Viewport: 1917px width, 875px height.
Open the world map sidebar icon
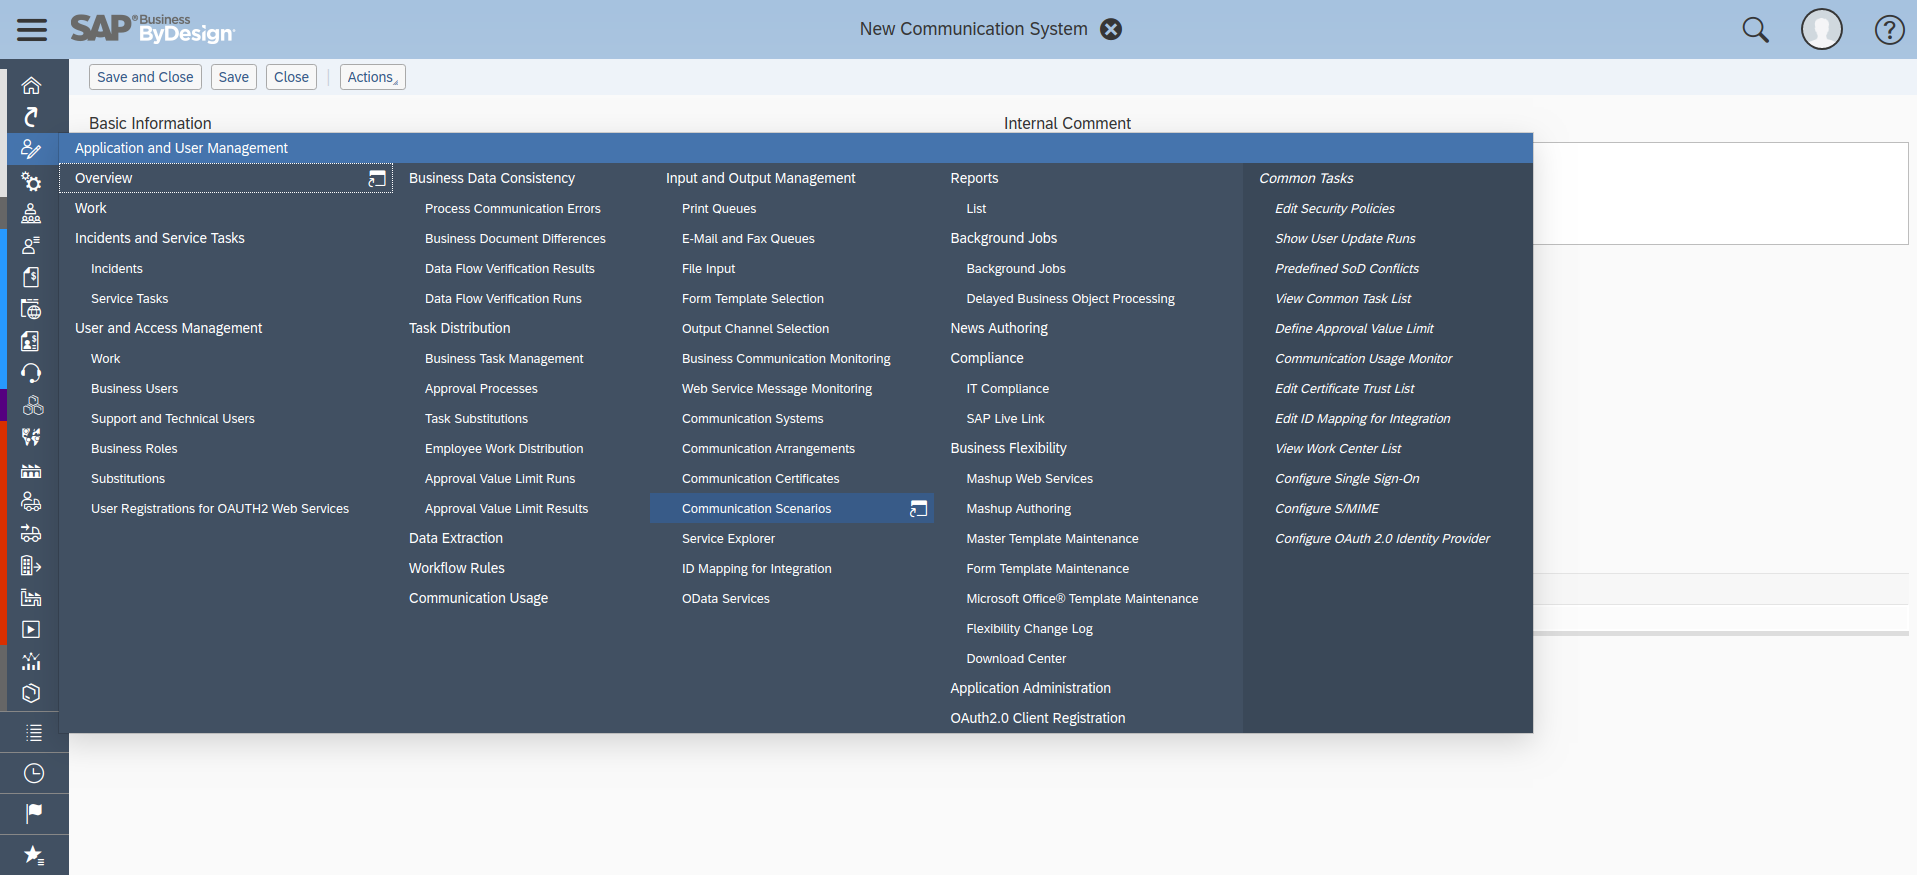(32, 437)
